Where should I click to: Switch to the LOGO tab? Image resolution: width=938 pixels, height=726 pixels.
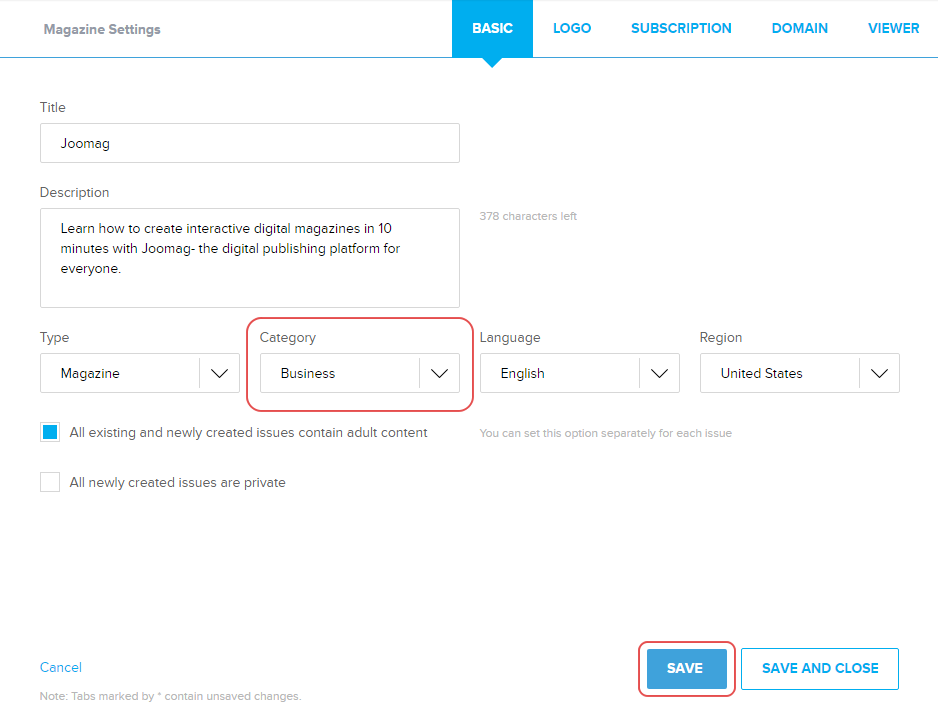[572, 28]
